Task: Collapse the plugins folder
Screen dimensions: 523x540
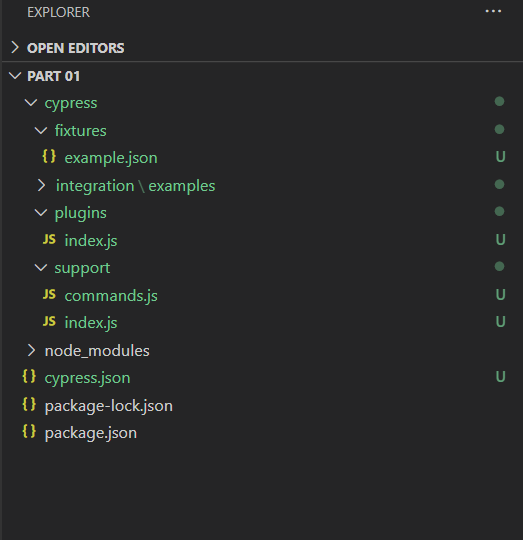Action: [41, 212]
